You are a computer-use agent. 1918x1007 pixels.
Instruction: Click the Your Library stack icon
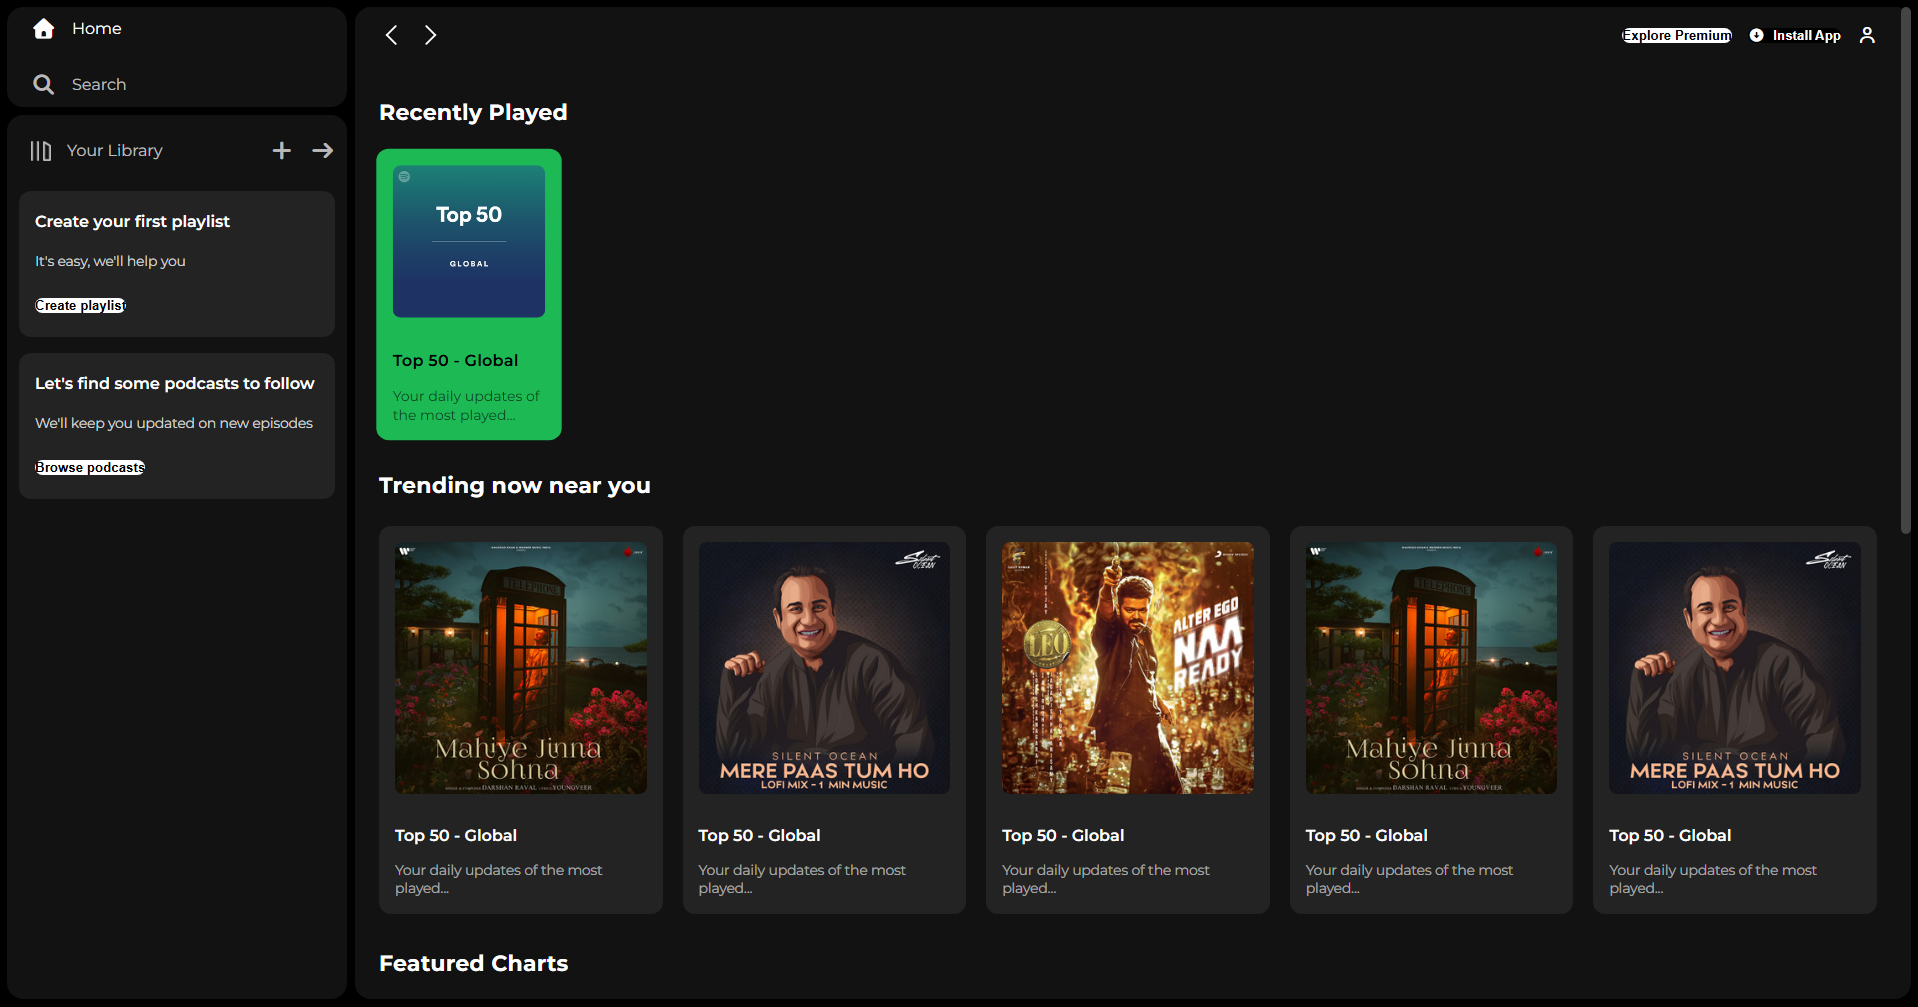41,151
